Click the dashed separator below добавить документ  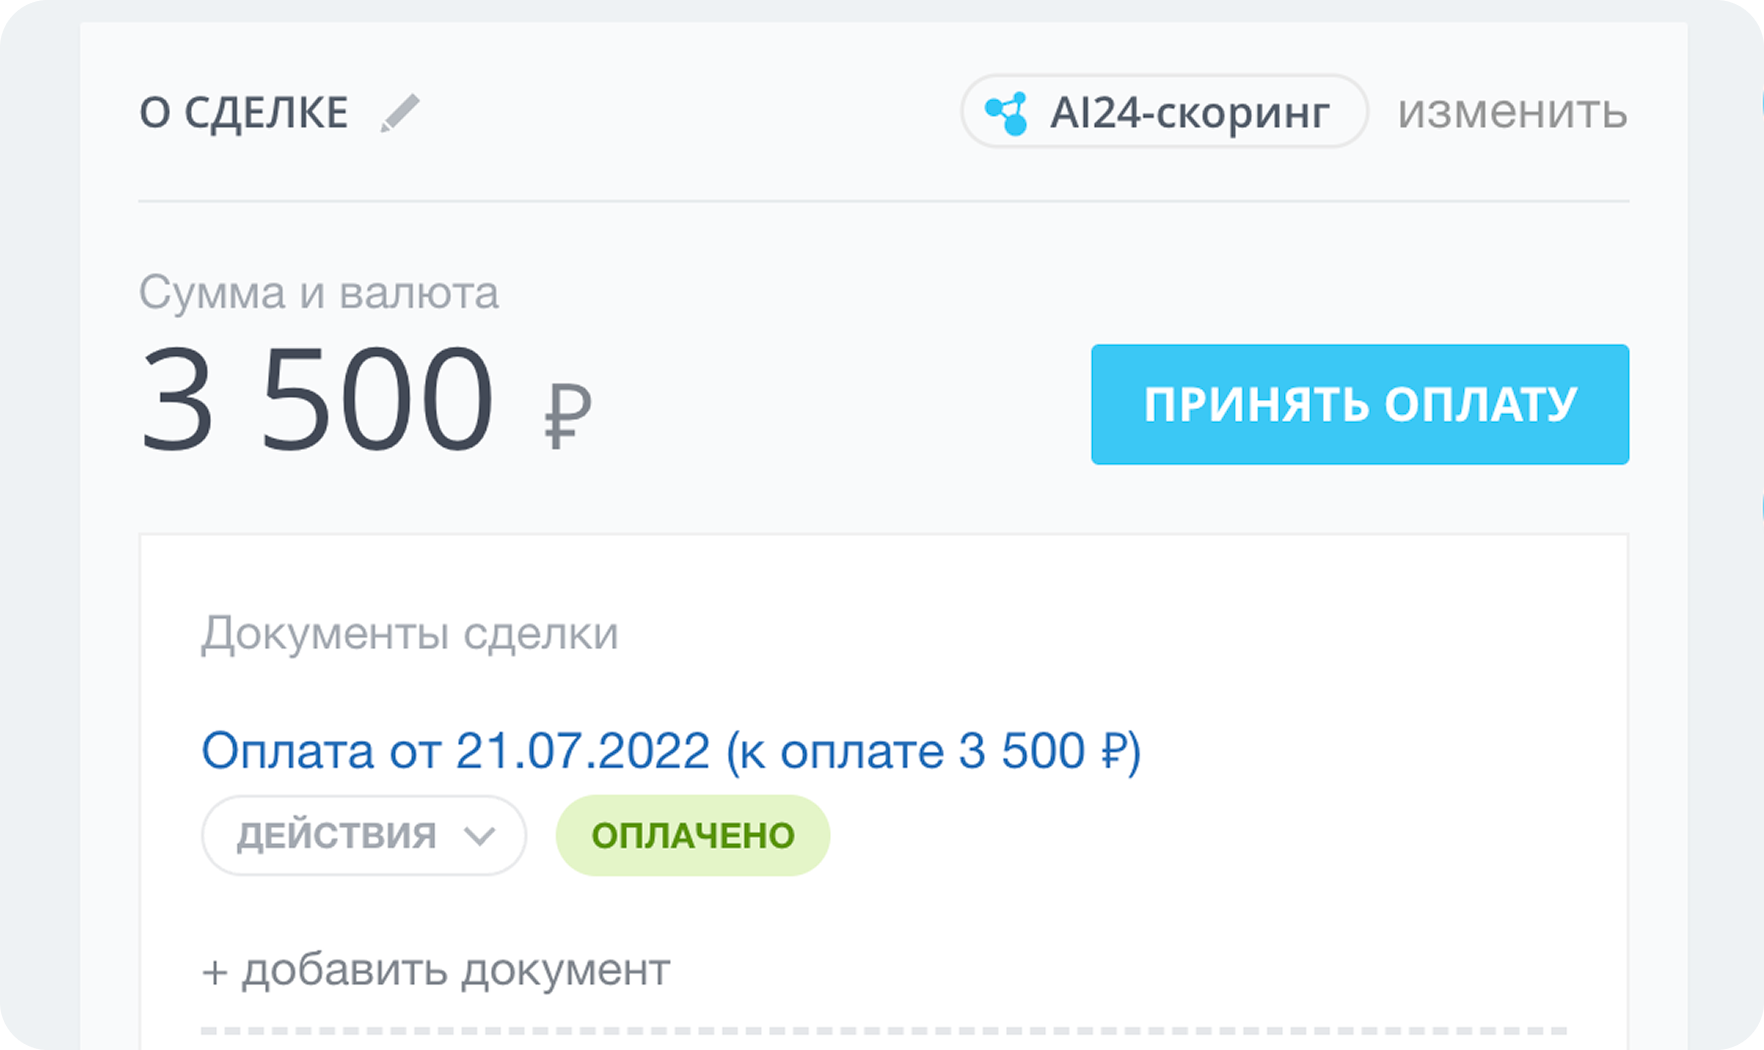(884, 1030)
